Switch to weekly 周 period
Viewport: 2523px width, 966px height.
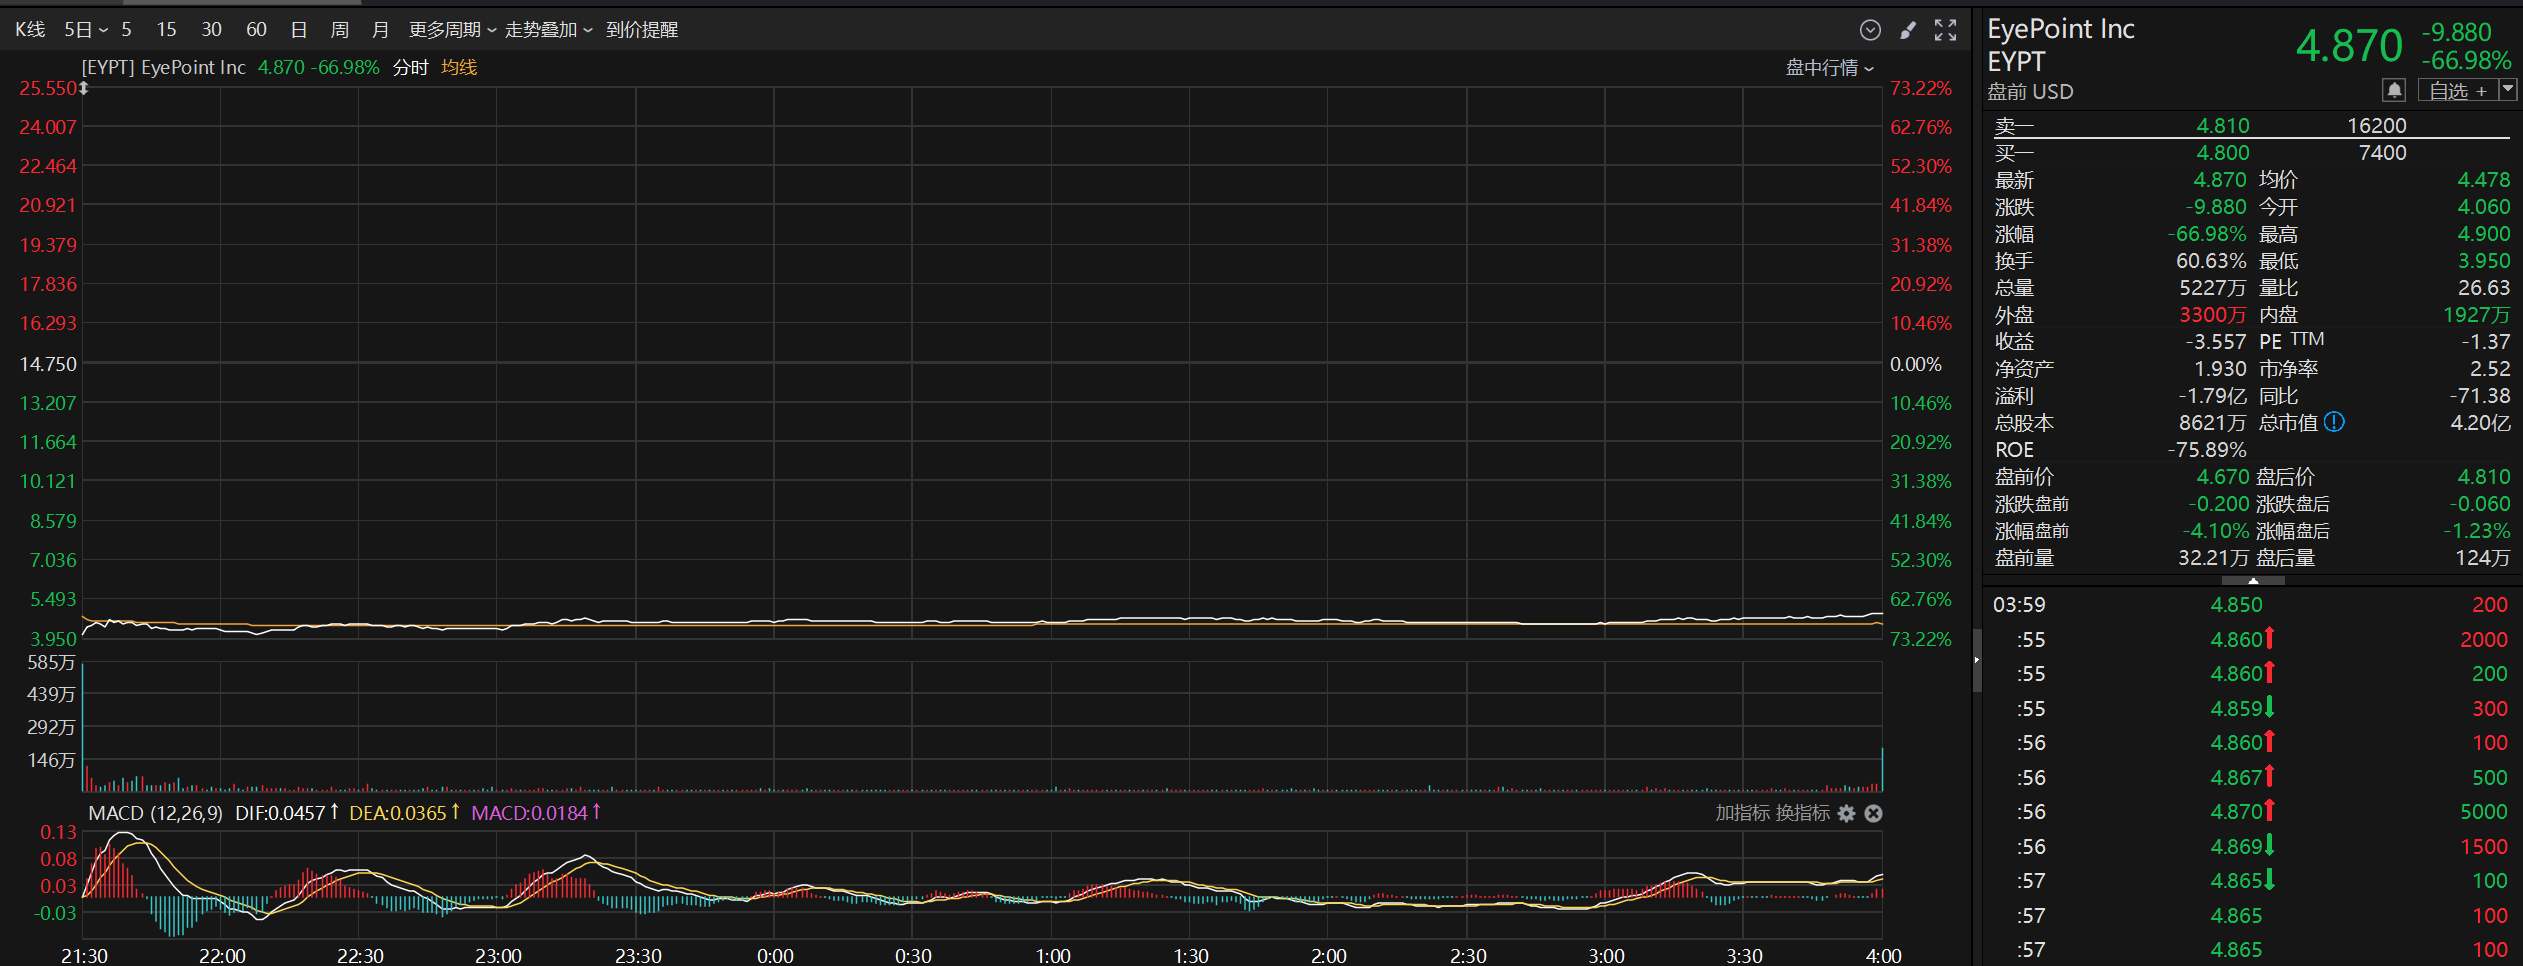(340, 30)
